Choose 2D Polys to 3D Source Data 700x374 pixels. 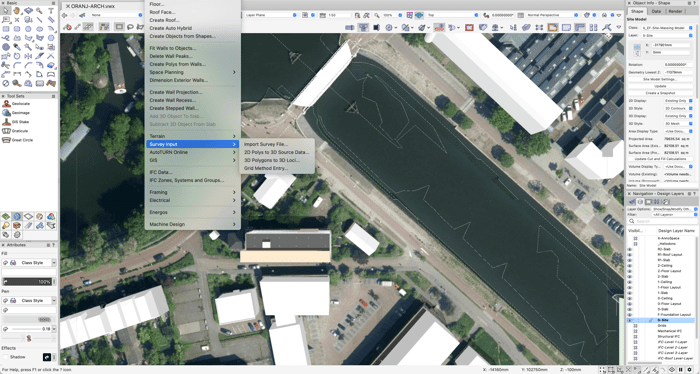tap(277, 152)
